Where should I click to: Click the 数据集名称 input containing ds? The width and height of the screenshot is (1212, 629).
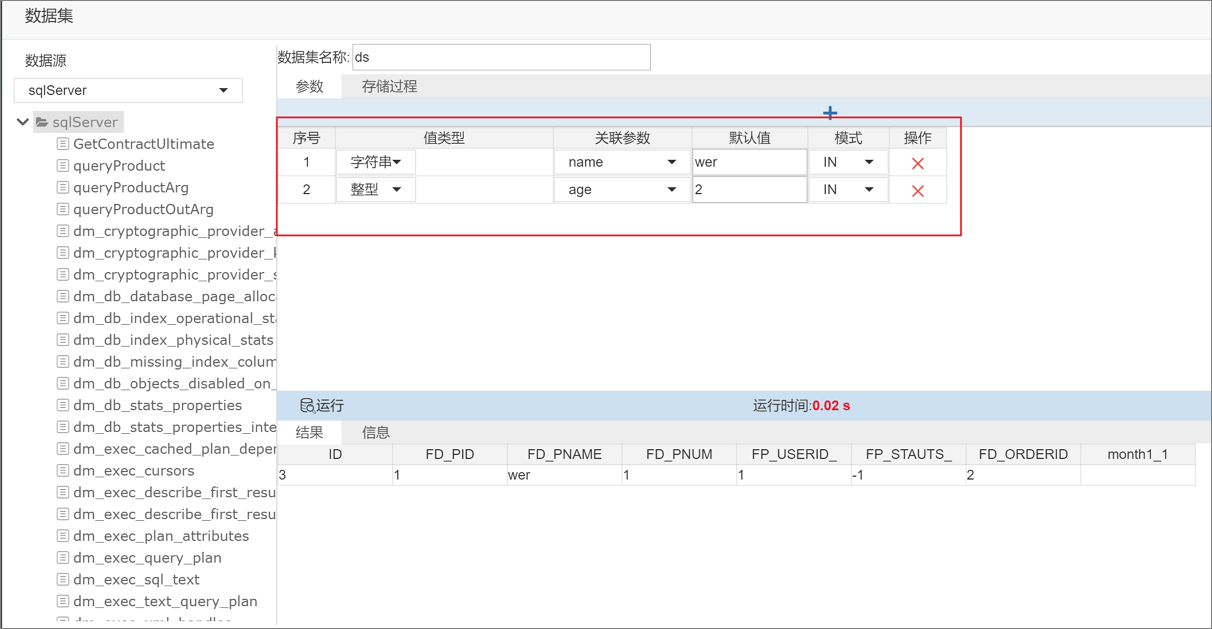tap(501, 57)
